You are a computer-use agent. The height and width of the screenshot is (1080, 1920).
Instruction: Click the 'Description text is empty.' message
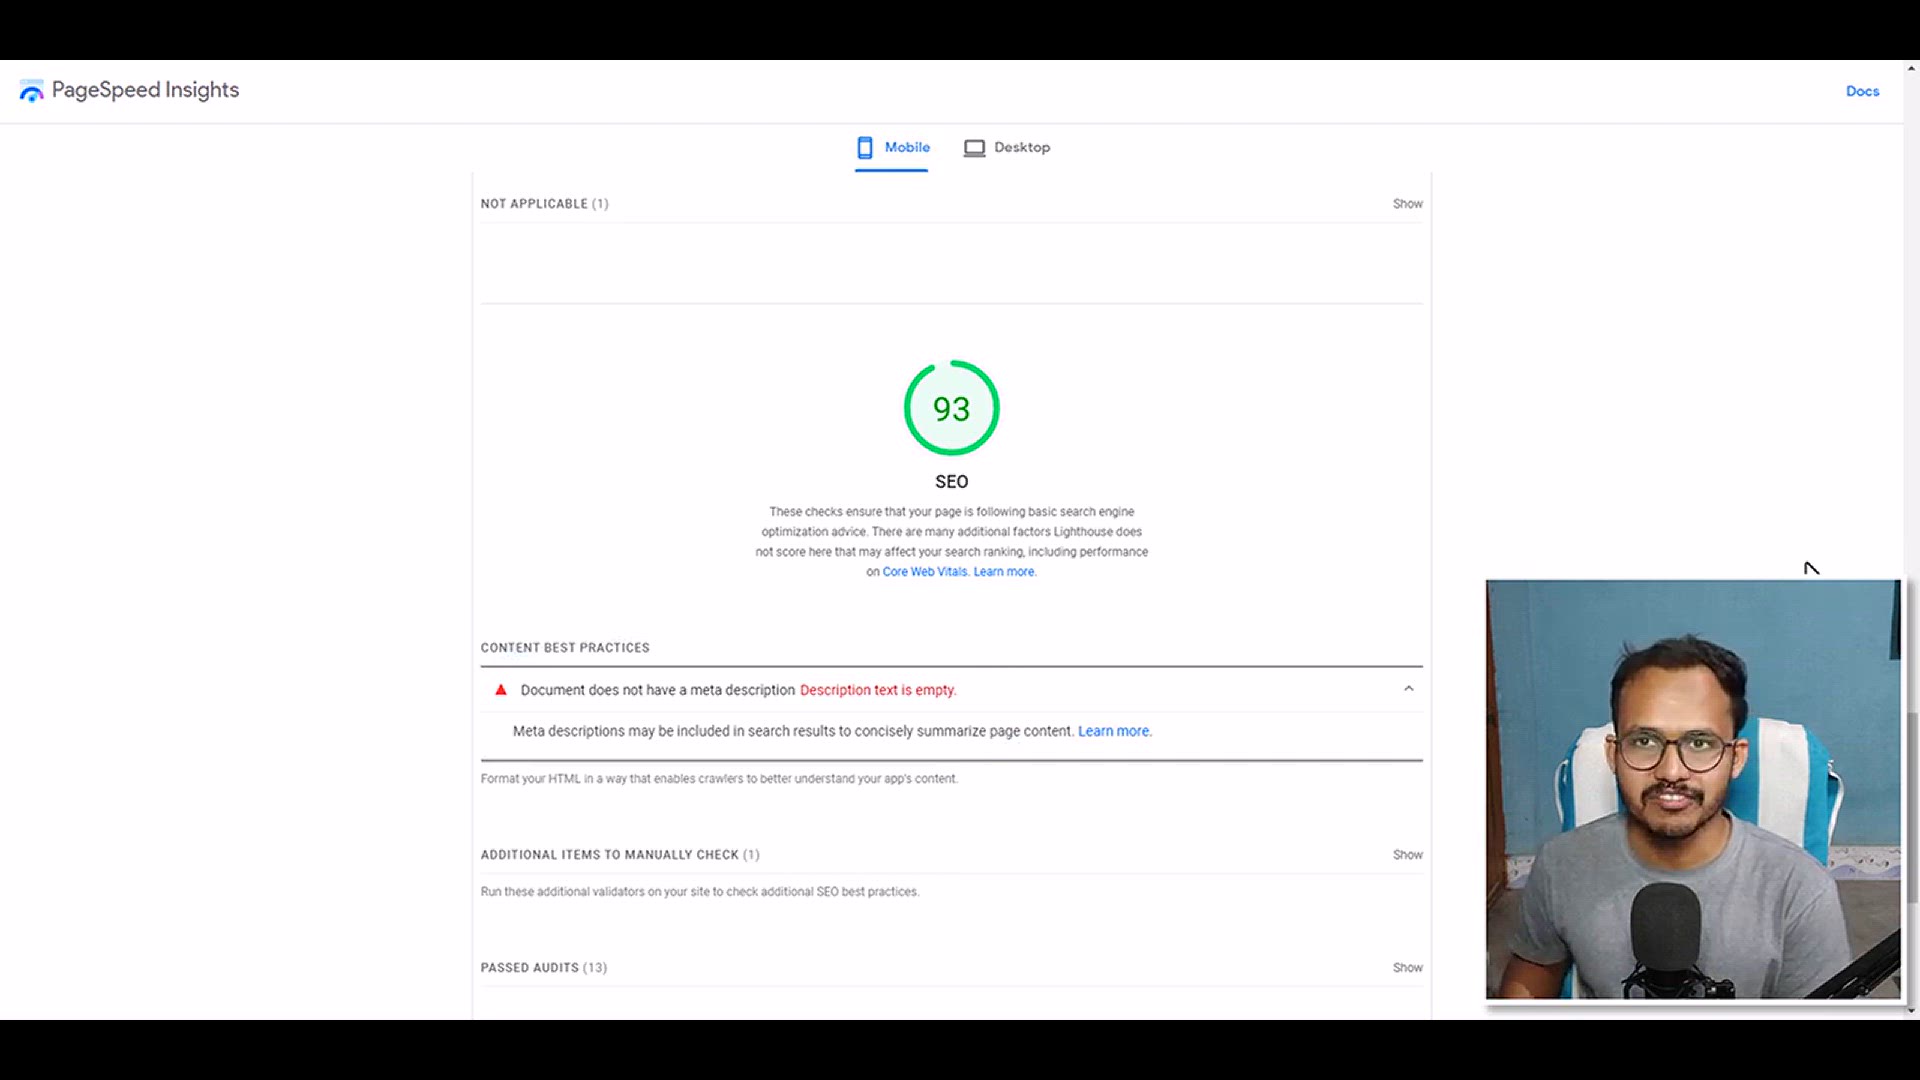878,690
